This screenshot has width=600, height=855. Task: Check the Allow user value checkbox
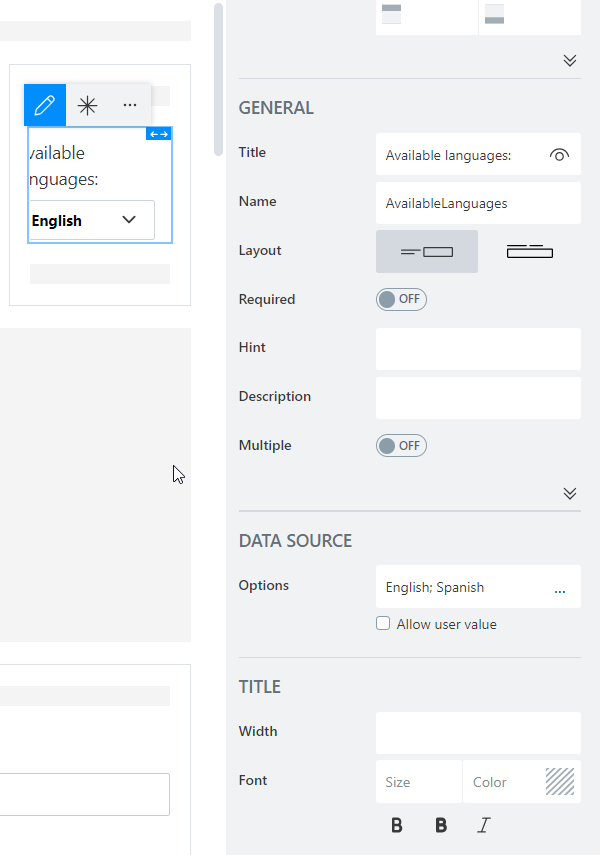(383, 624)
